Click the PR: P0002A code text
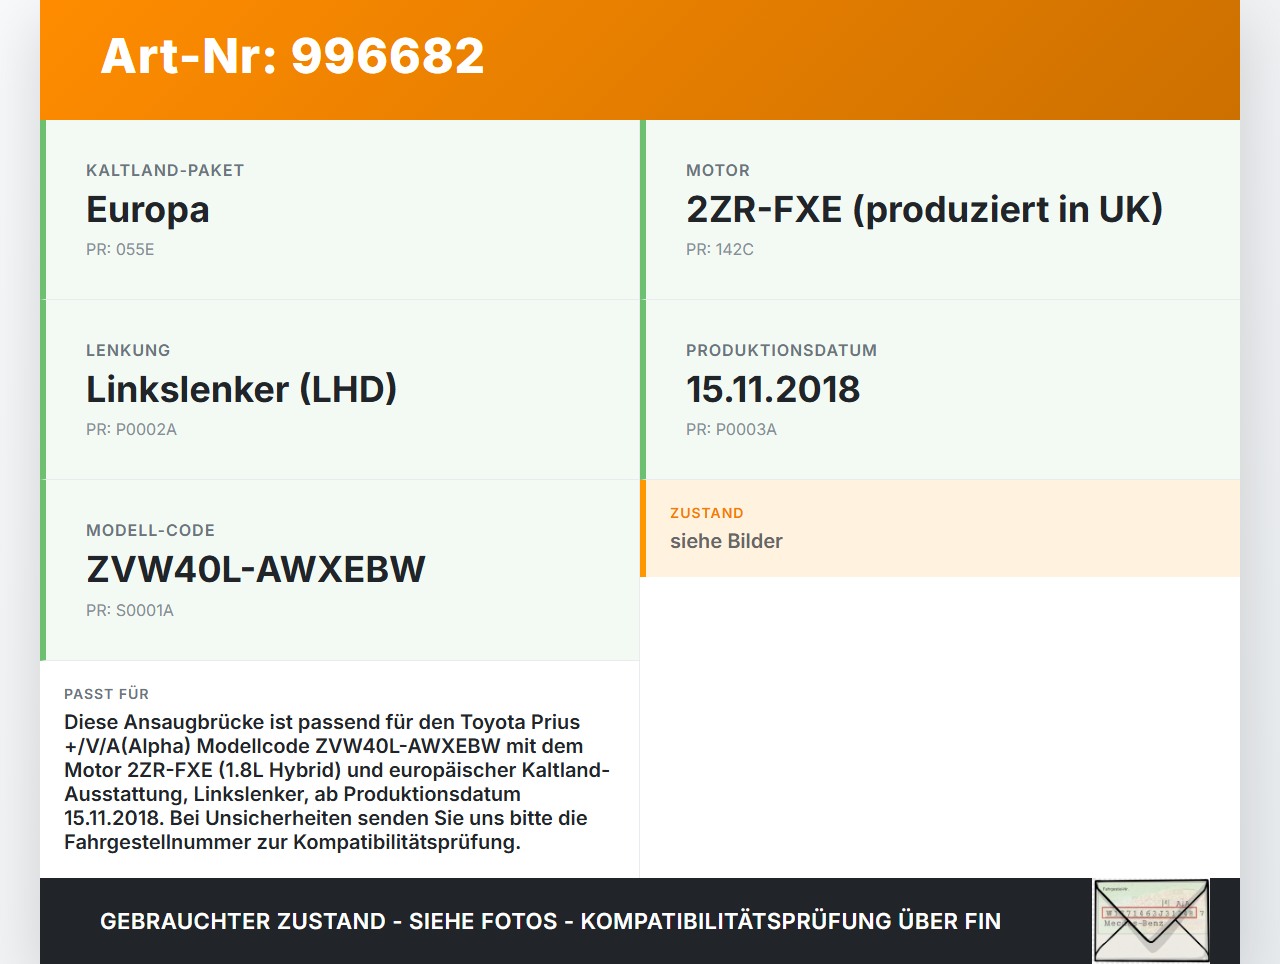Screen dimensions: 1280x964 tap(131, 430)
